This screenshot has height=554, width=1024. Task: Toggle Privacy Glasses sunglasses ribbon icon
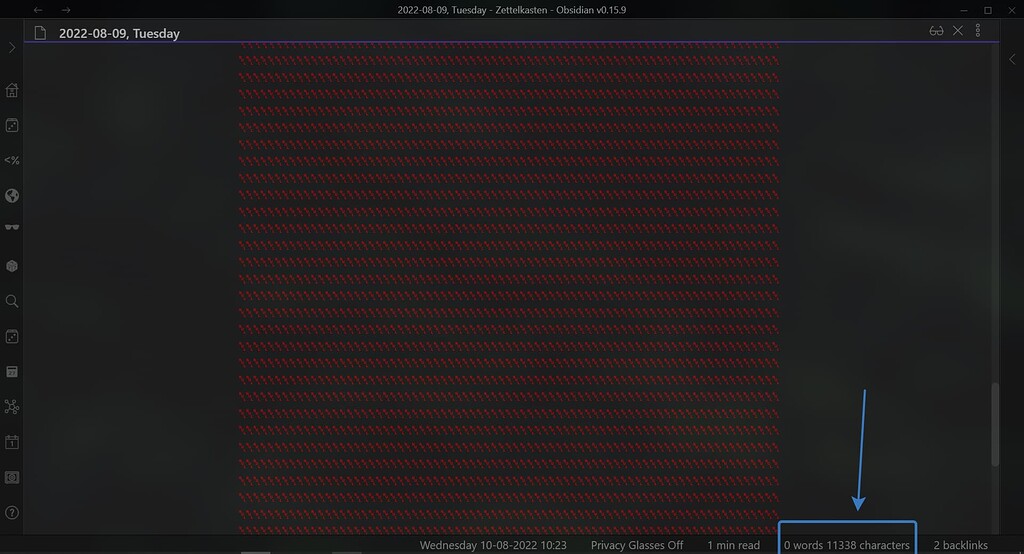(12, 227)
